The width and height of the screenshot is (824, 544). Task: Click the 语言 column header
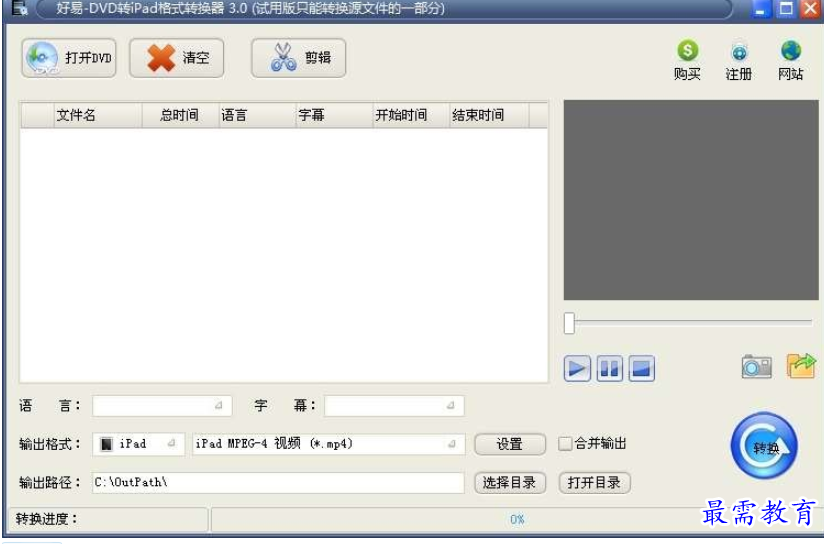pyautogui.click(x=258, y=115)
